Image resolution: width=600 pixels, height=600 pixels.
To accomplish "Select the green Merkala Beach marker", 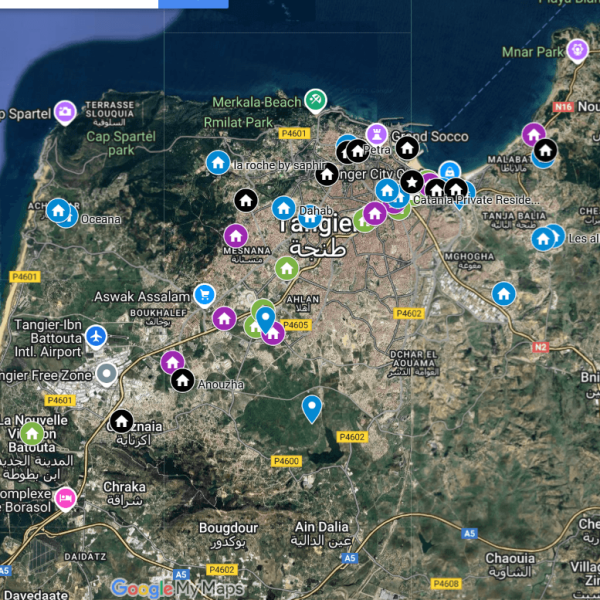I will 316,100.
